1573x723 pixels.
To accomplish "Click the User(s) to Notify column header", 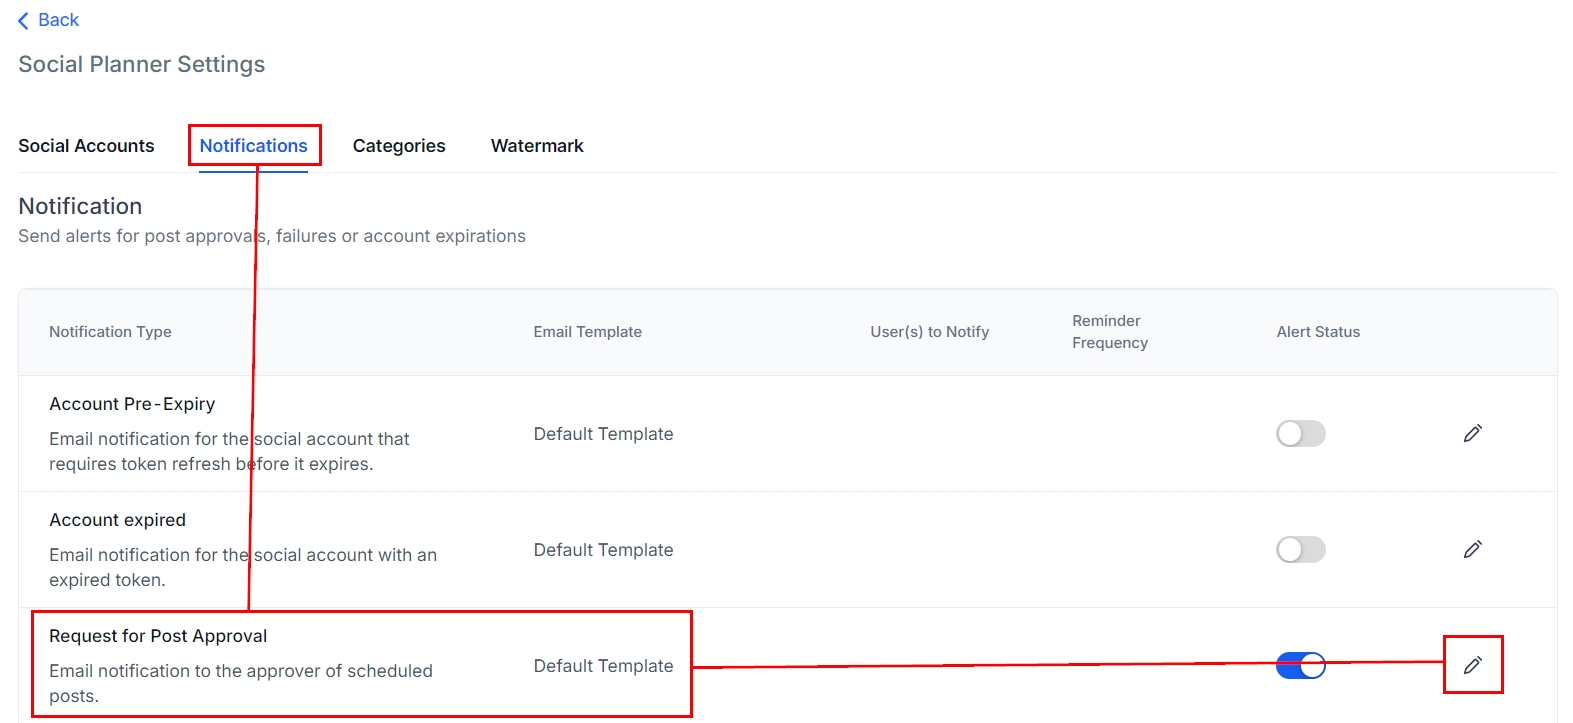I will 929,332.
